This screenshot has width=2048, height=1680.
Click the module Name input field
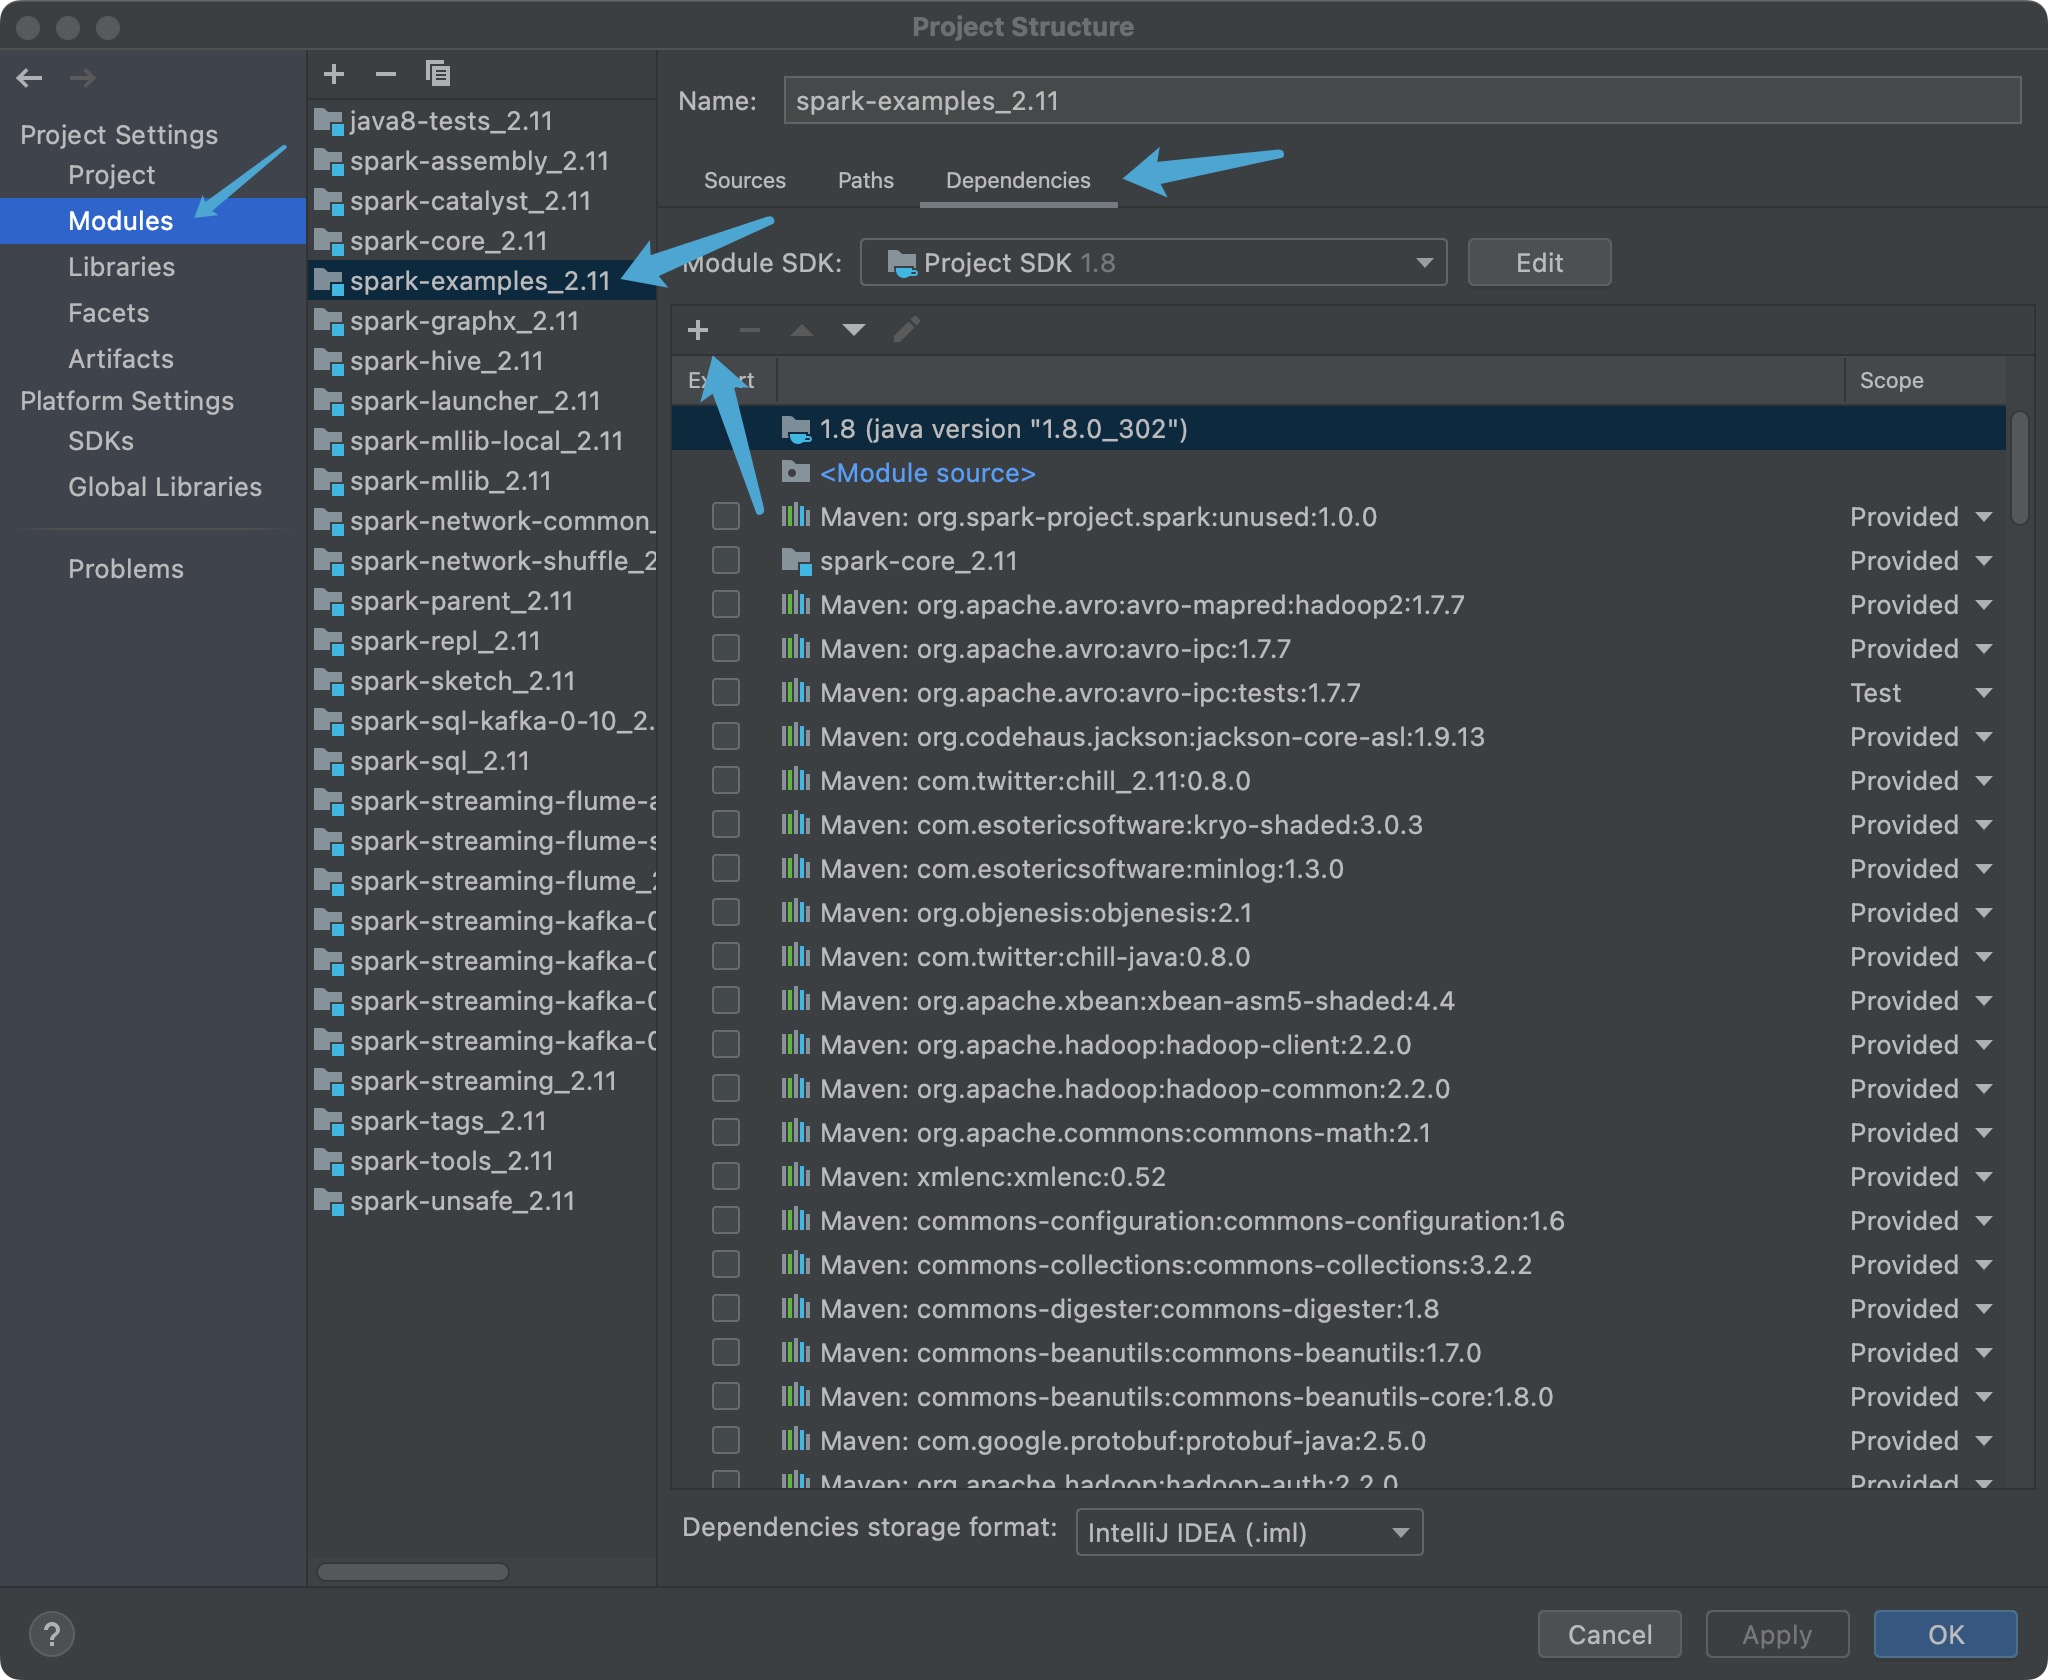pos(1402,101)
